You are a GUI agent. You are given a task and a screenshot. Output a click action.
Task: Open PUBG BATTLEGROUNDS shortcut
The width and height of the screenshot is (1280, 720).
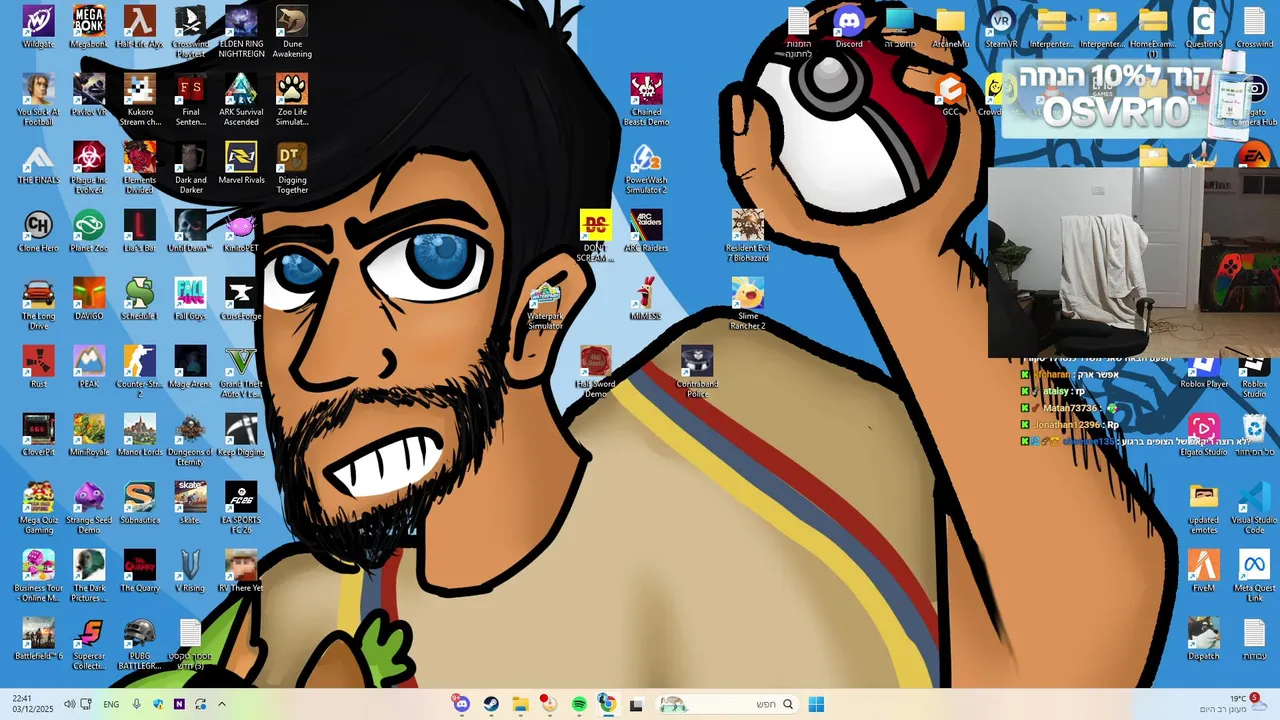pos(140,644)
